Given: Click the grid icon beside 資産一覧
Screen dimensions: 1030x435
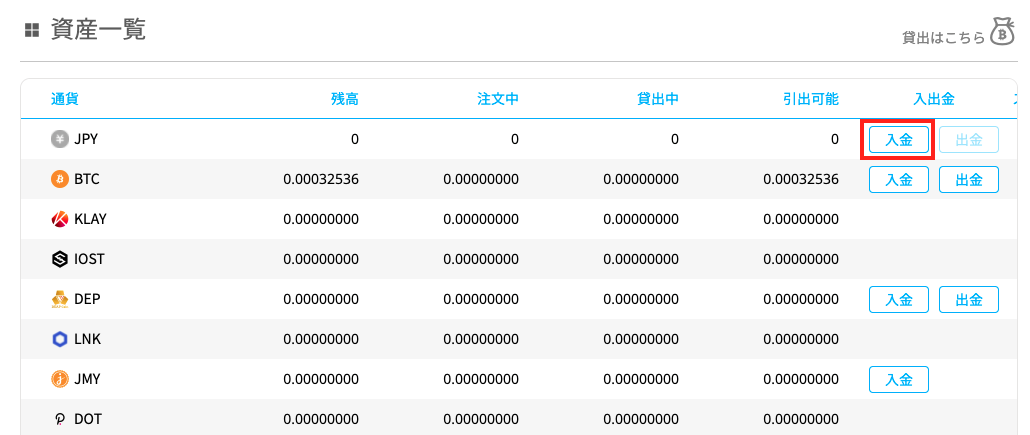Looking at the screenshot, I should coord(32,30).
